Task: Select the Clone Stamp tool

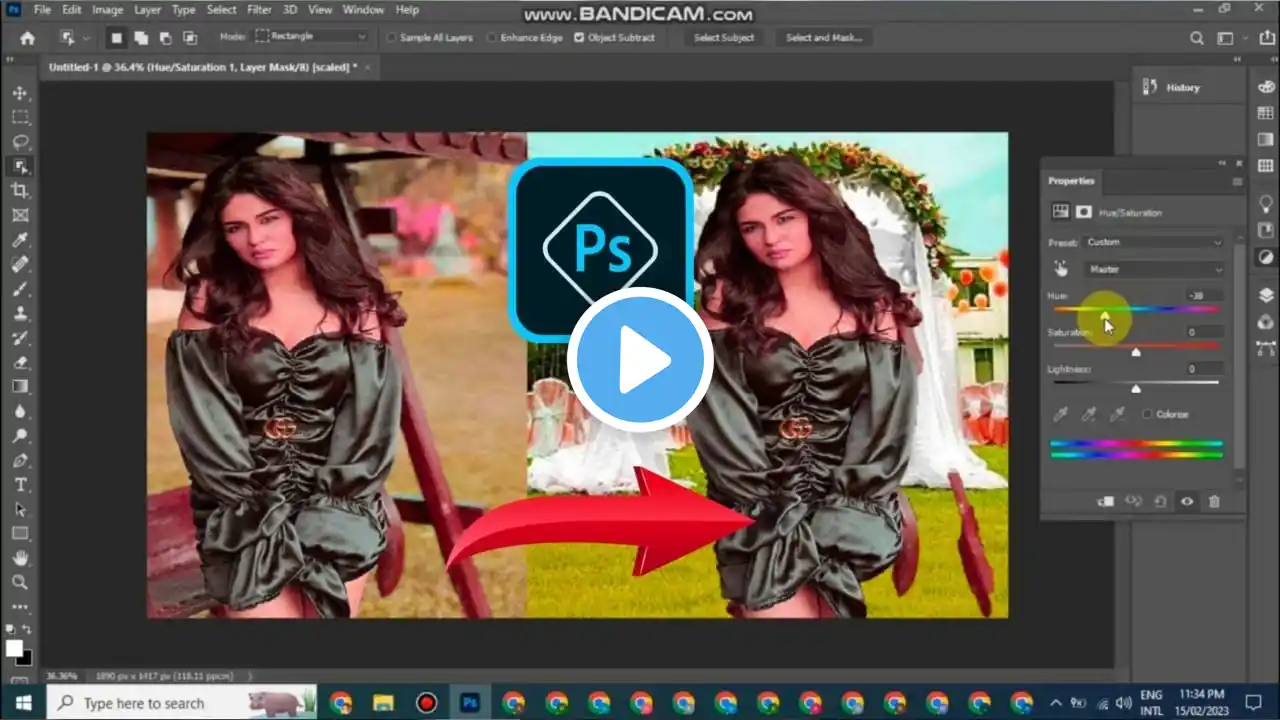Action: coord(20,313)
